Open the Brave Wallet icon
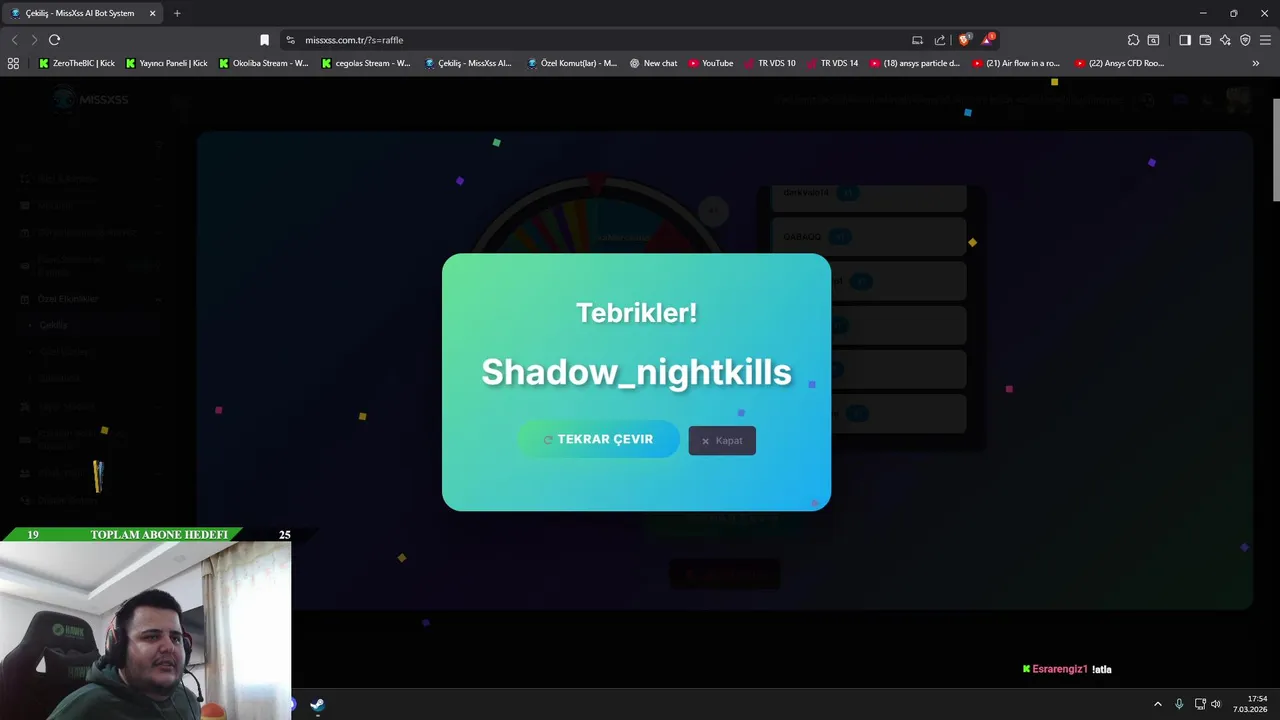Image resolution: width=1280 pixels, height=720 pixels. coord(1205,40)
